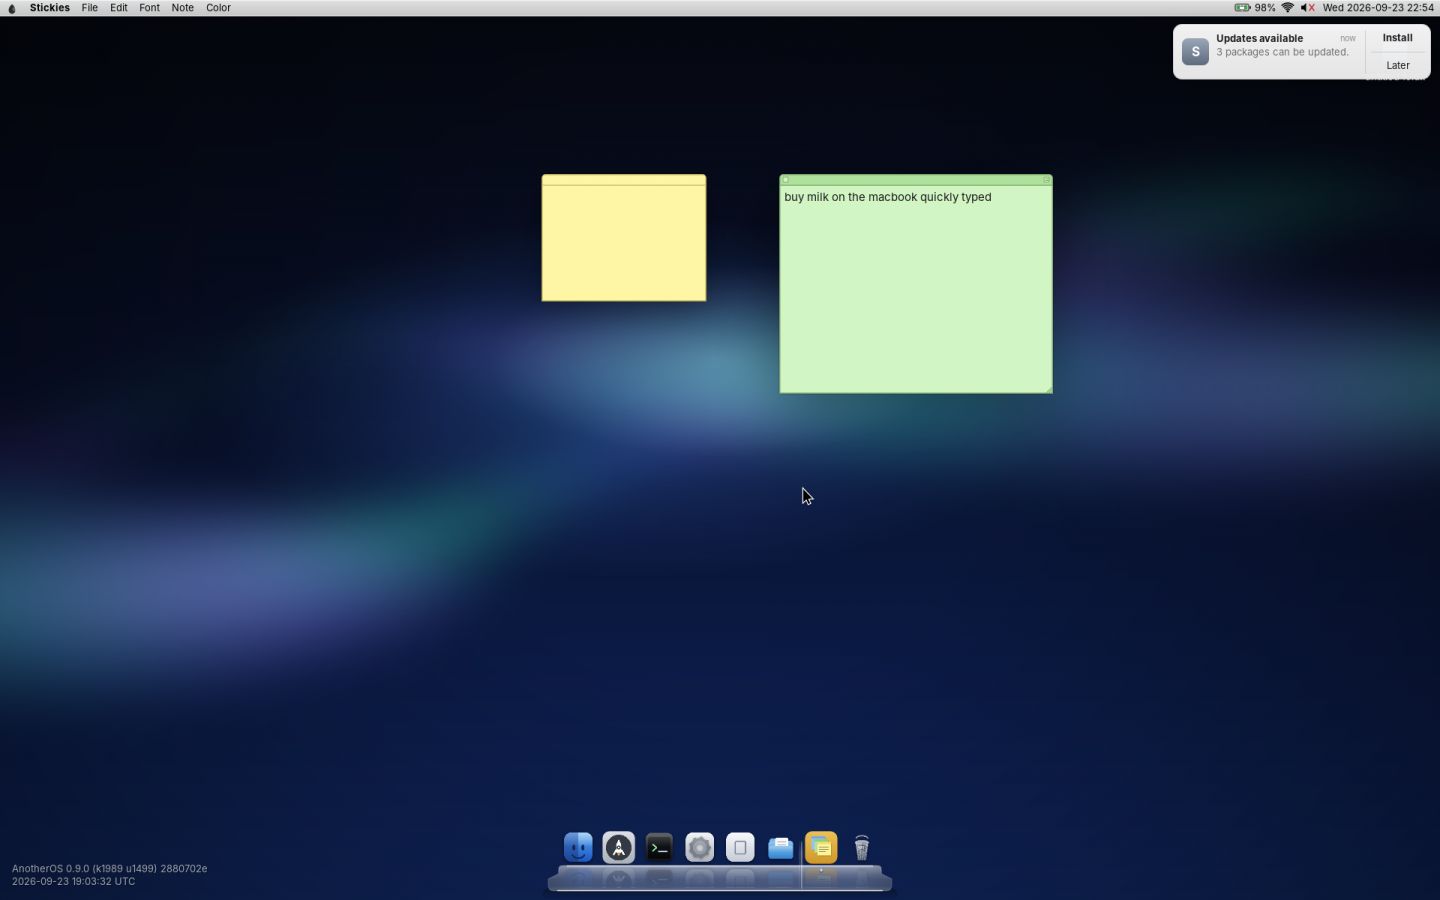Open the Wi-Fi status menu
The width and height of the screenshot is (1440, 900).
click(x=1288, y=7)
